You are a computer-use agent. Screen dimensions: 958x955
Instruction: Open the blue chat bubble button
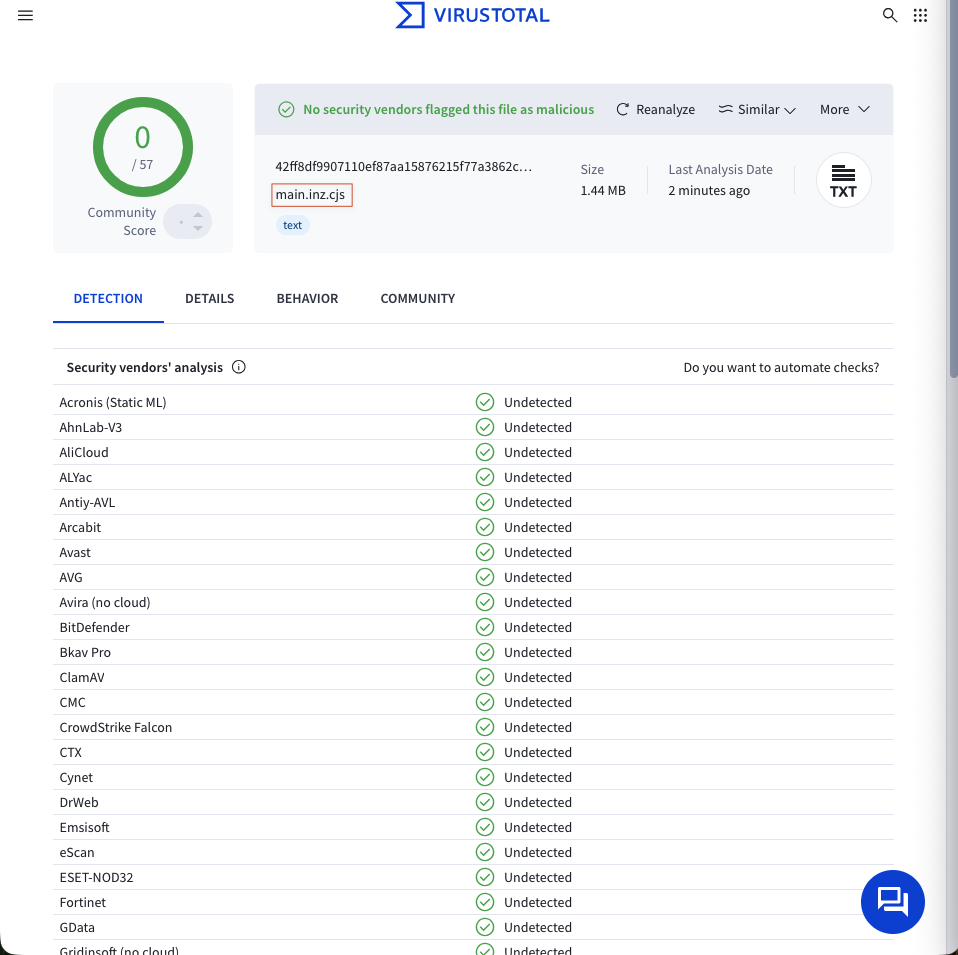point(892,901)
